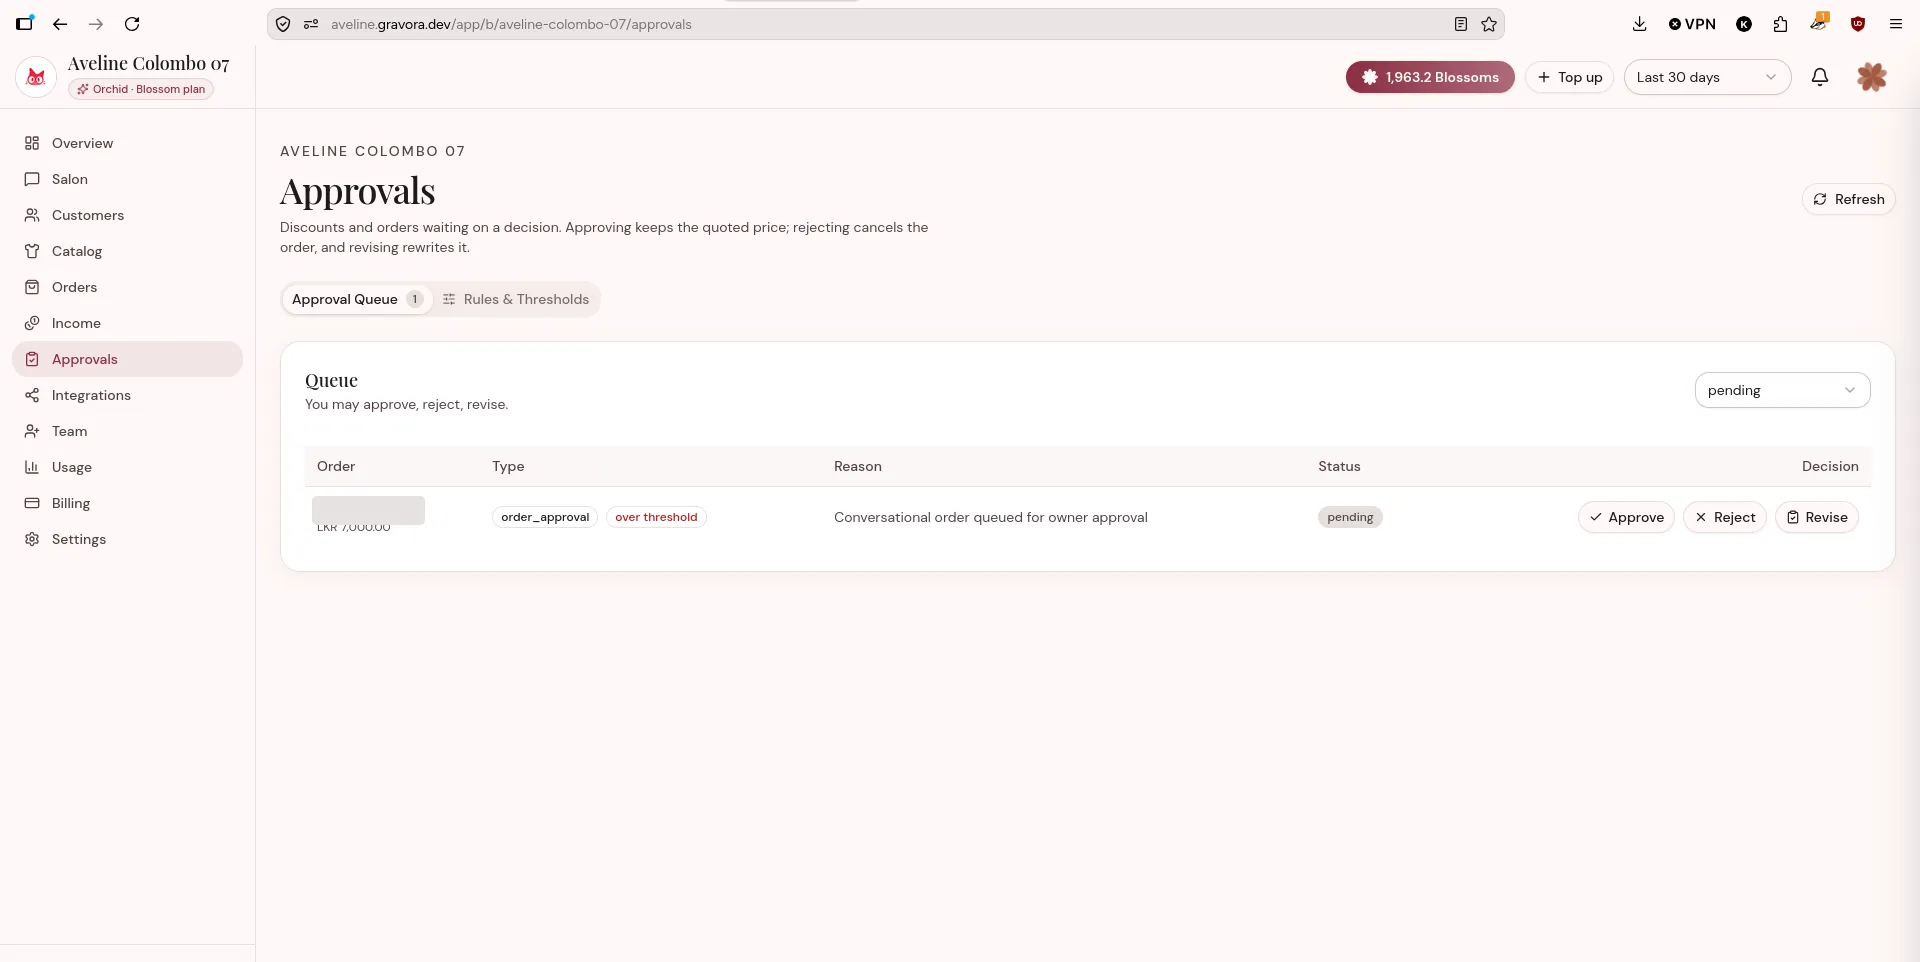Viewport: 1920px width, 962px height.
Task: Go to Team management
Action: pyautogui.click(x=127, y=431)
